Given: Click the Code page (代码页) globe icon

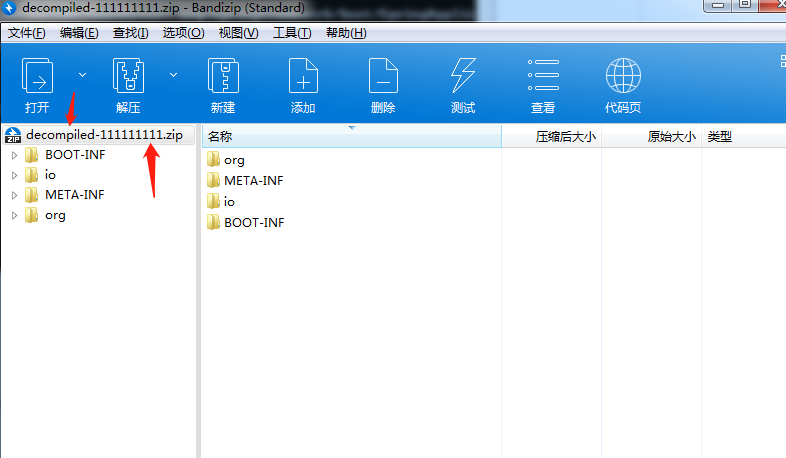Looking at the screenshot, I should (x=623, y=76).
